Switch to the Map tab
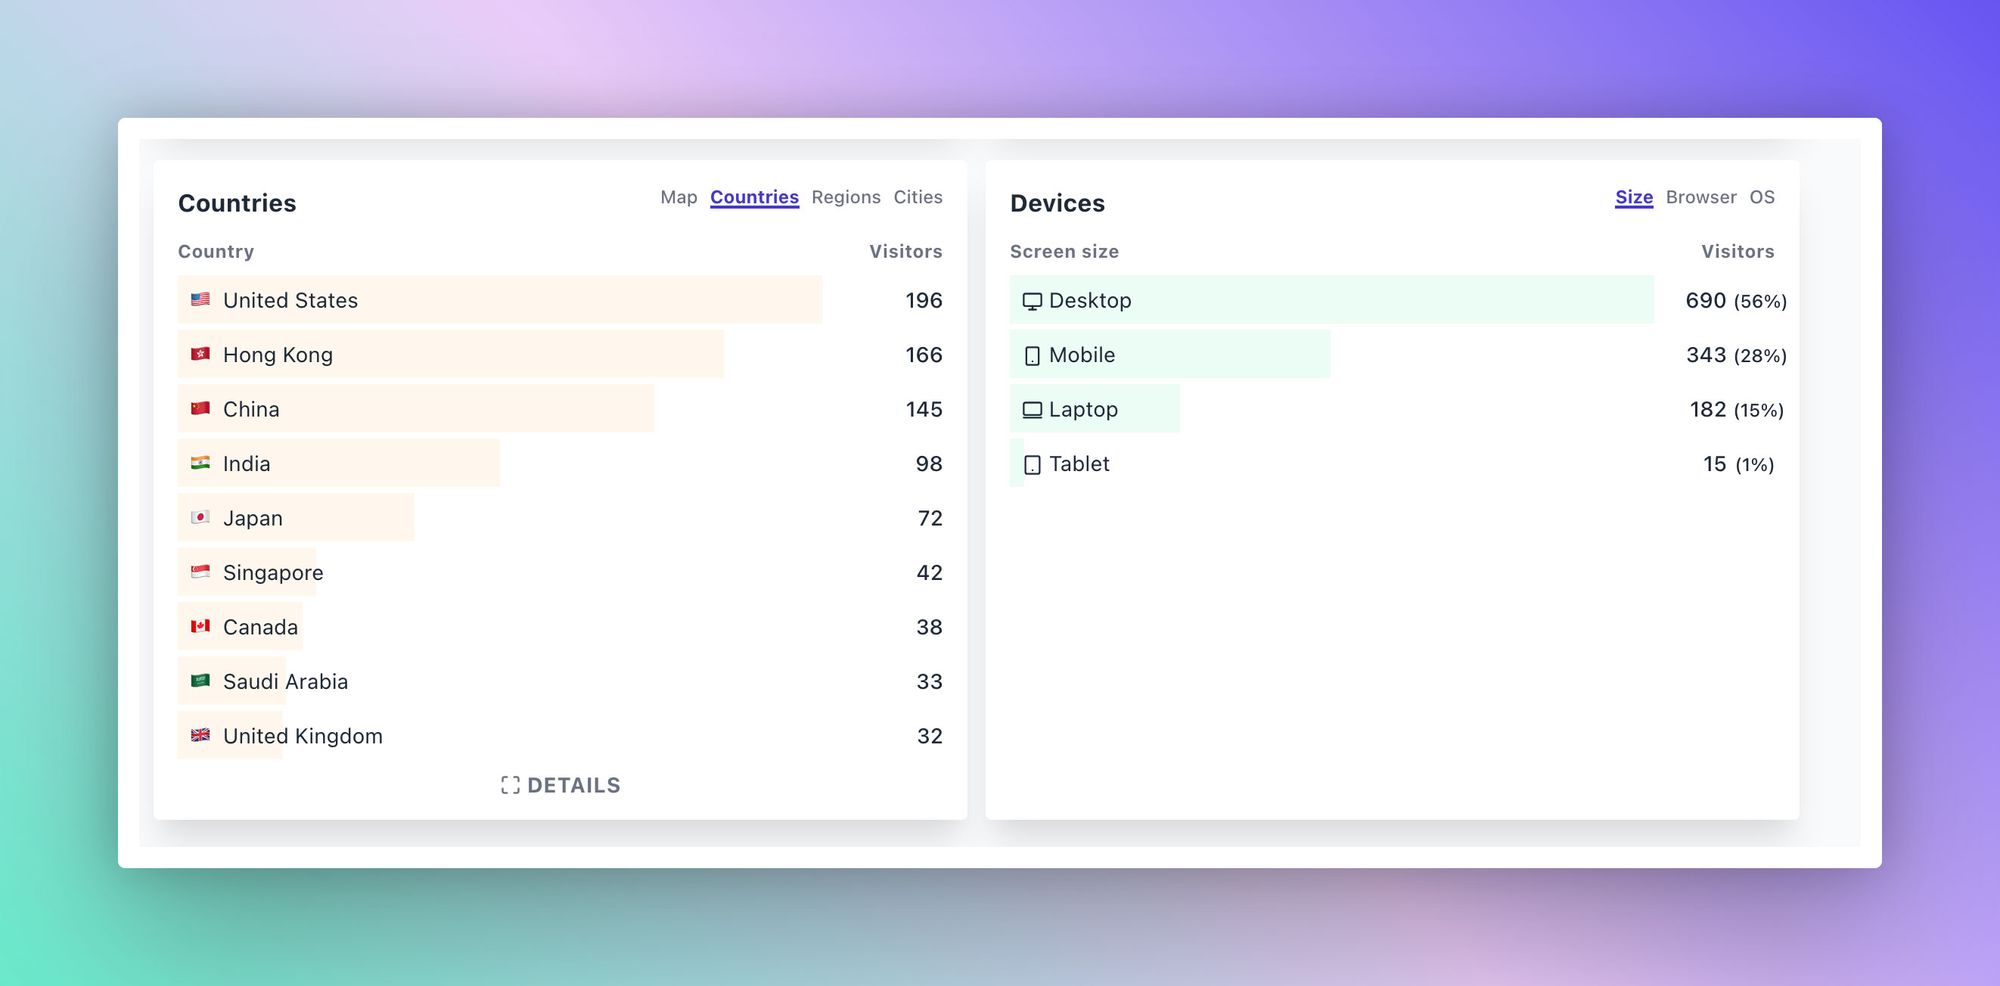This screenshot has width=2000, height=986. 679,197
